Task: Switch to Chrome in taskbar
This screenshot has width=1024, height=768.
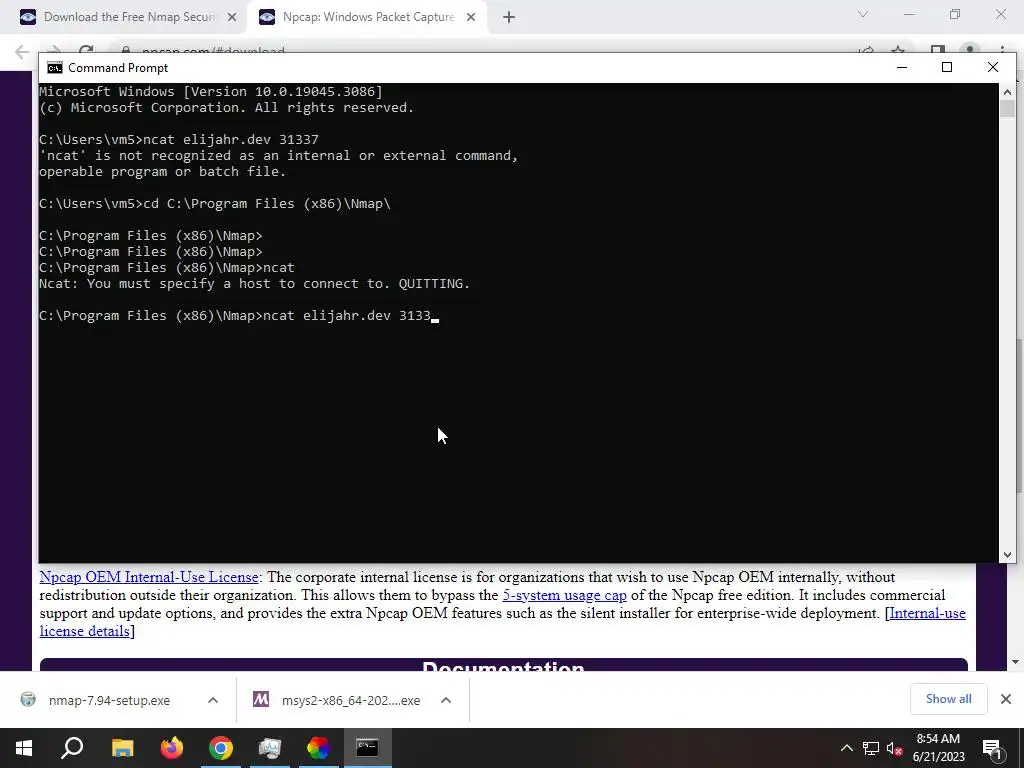Action: click(x=221, y=748)
